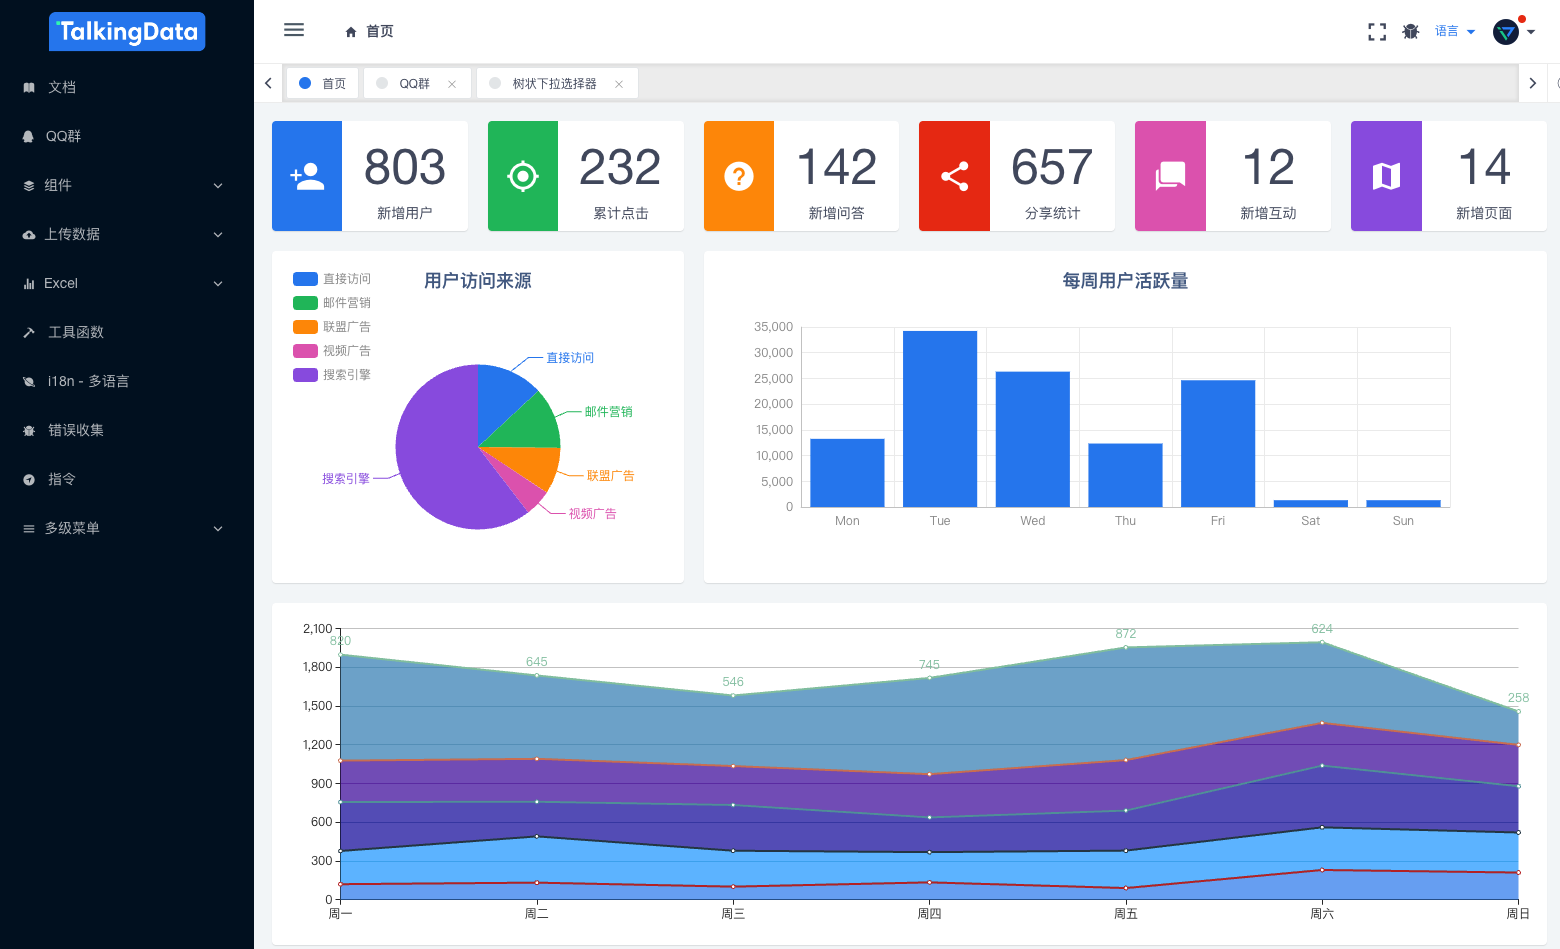Viewport: 1560px width, 949px height.
Task: Open i18n - 多语言 menu item
Action: click(x=127, y=382)
